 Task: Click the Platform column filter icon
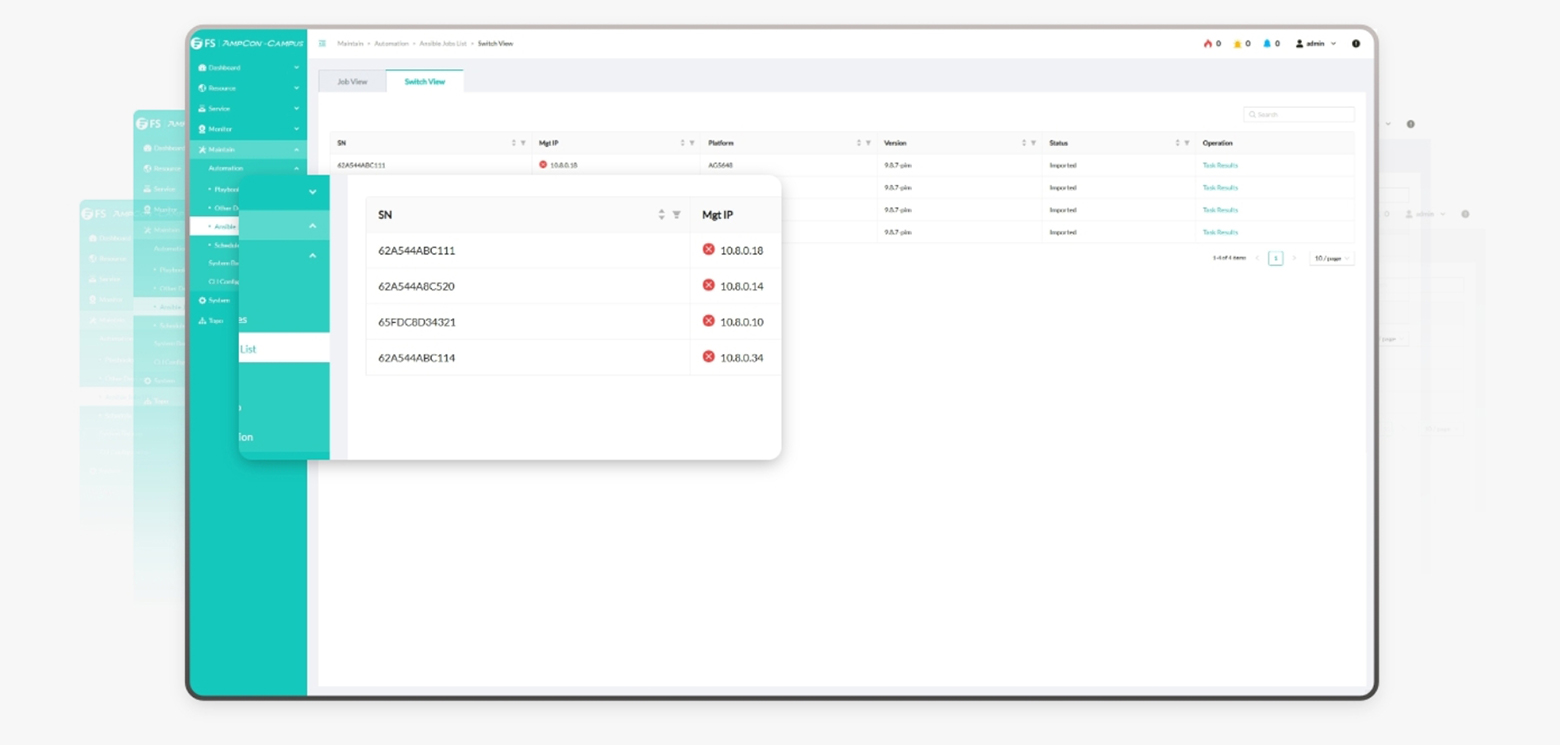pyautogui.click(x=868, y=143)
